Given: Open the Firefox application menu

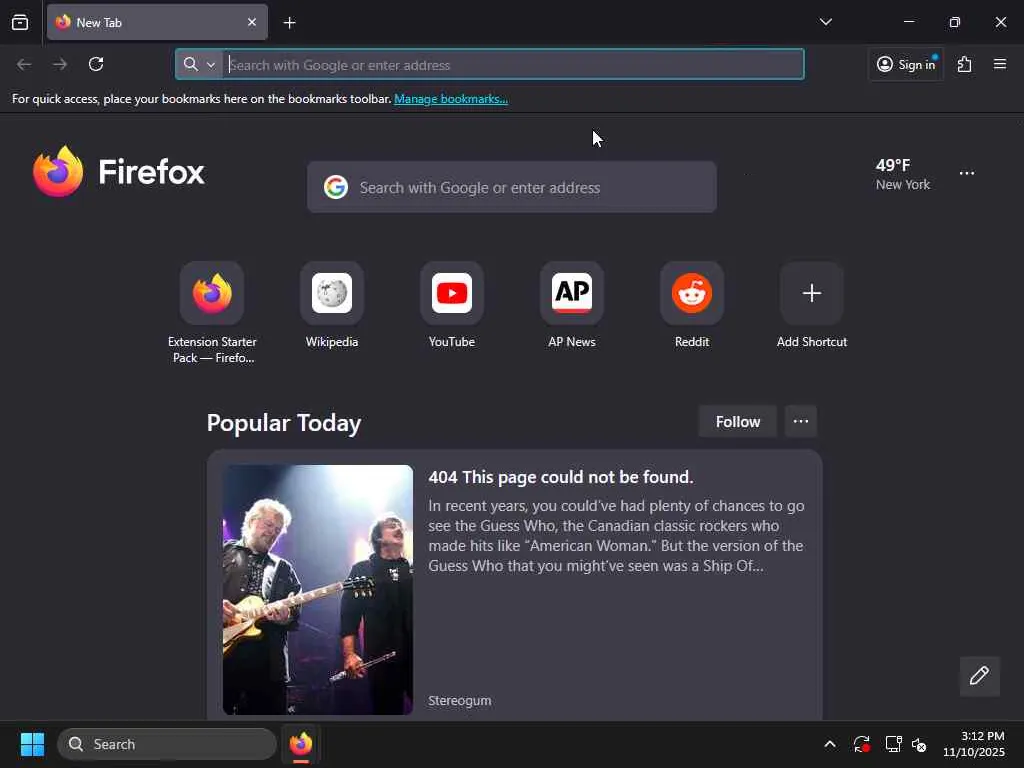Looking at the screenshot, I should point(999,64).
